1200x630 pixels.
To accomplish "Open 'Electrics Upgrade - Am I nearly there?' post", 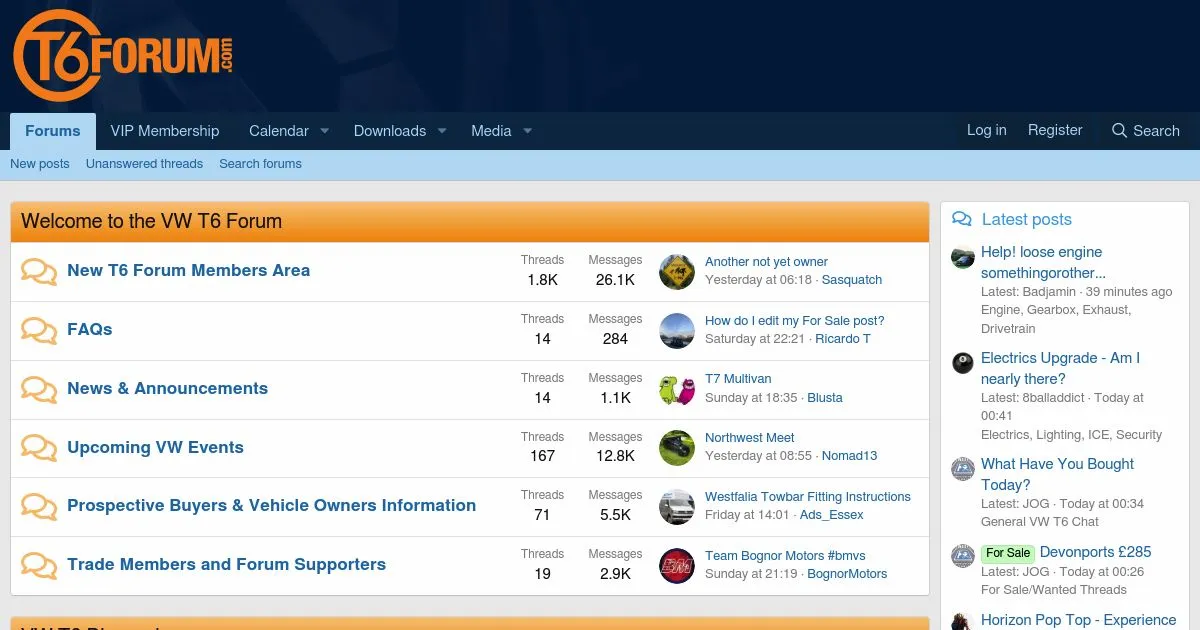I will click(x=1060, y=368).
